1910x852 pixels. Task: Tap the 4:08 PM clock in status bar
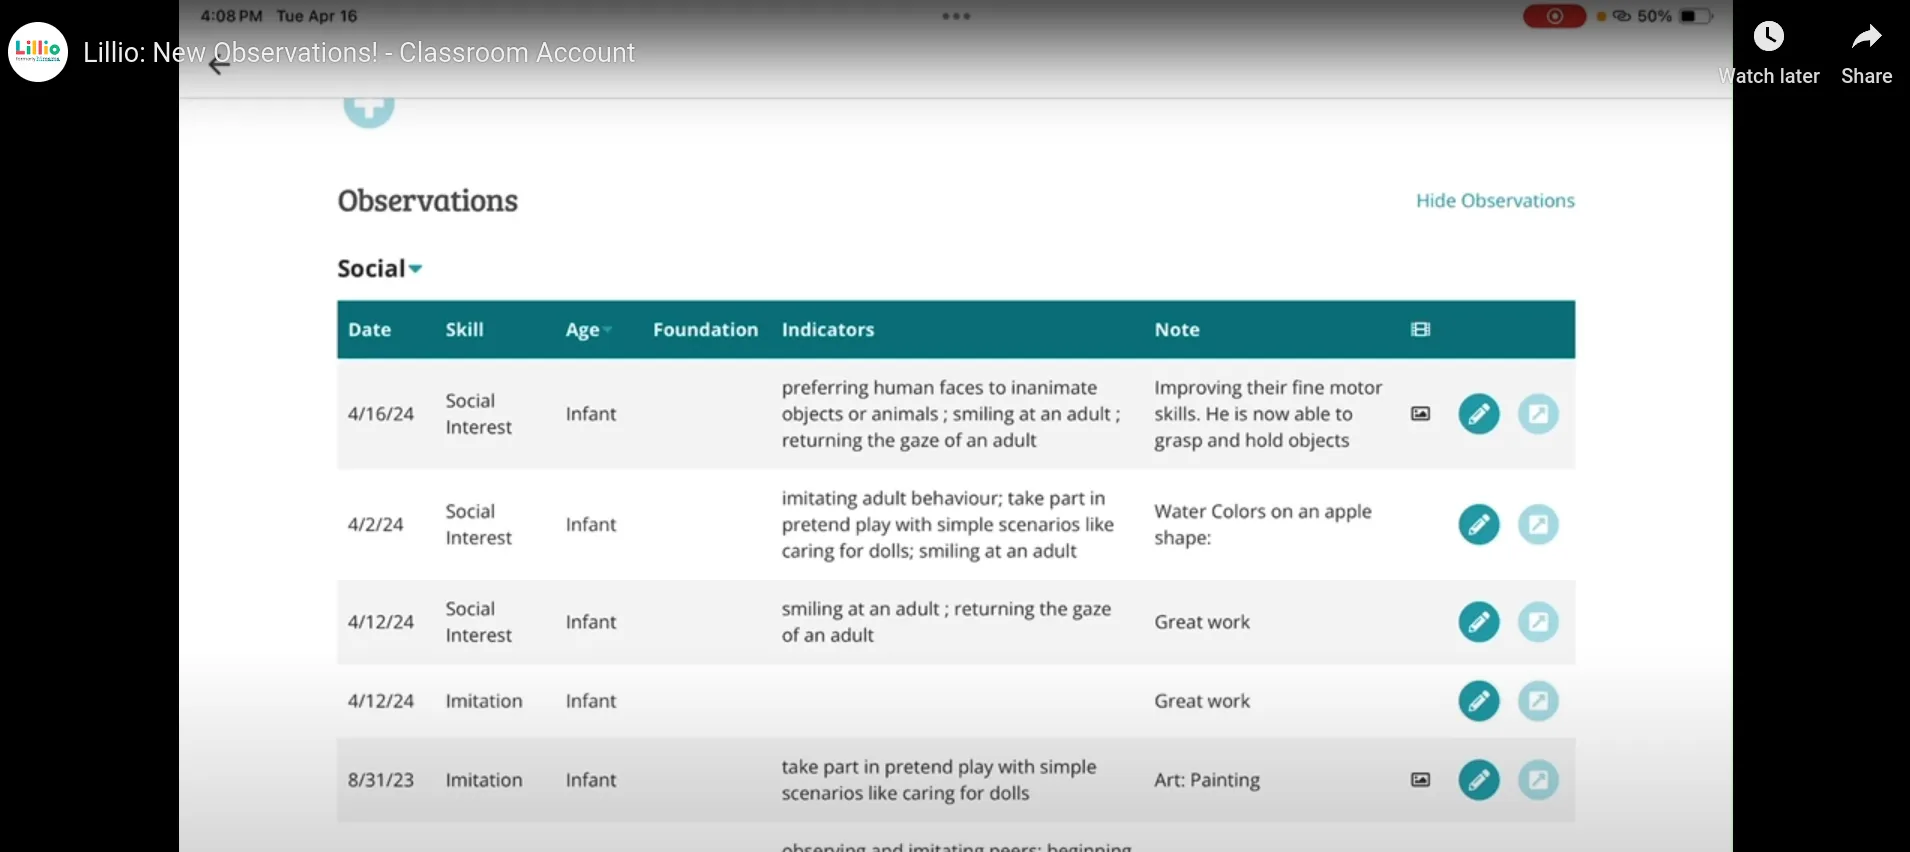pyautogui.click(x=231, y=16)
